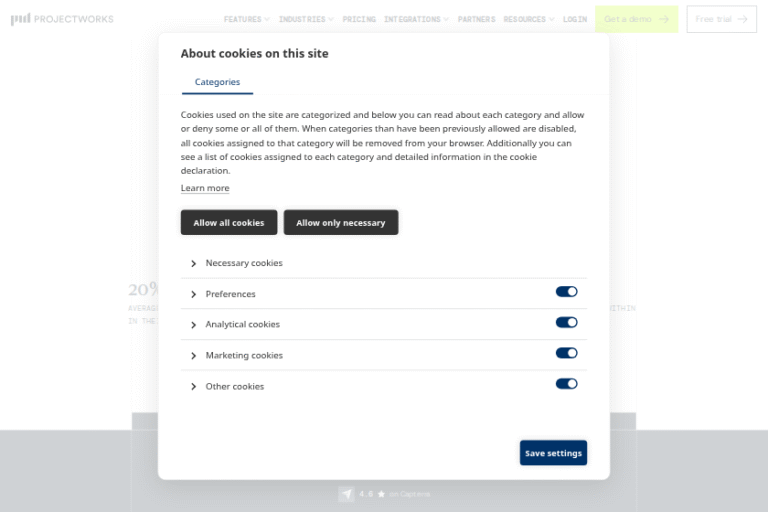Select the Categories tab
The width and height of the screenshot is (768, 512).
click(217, 82)
